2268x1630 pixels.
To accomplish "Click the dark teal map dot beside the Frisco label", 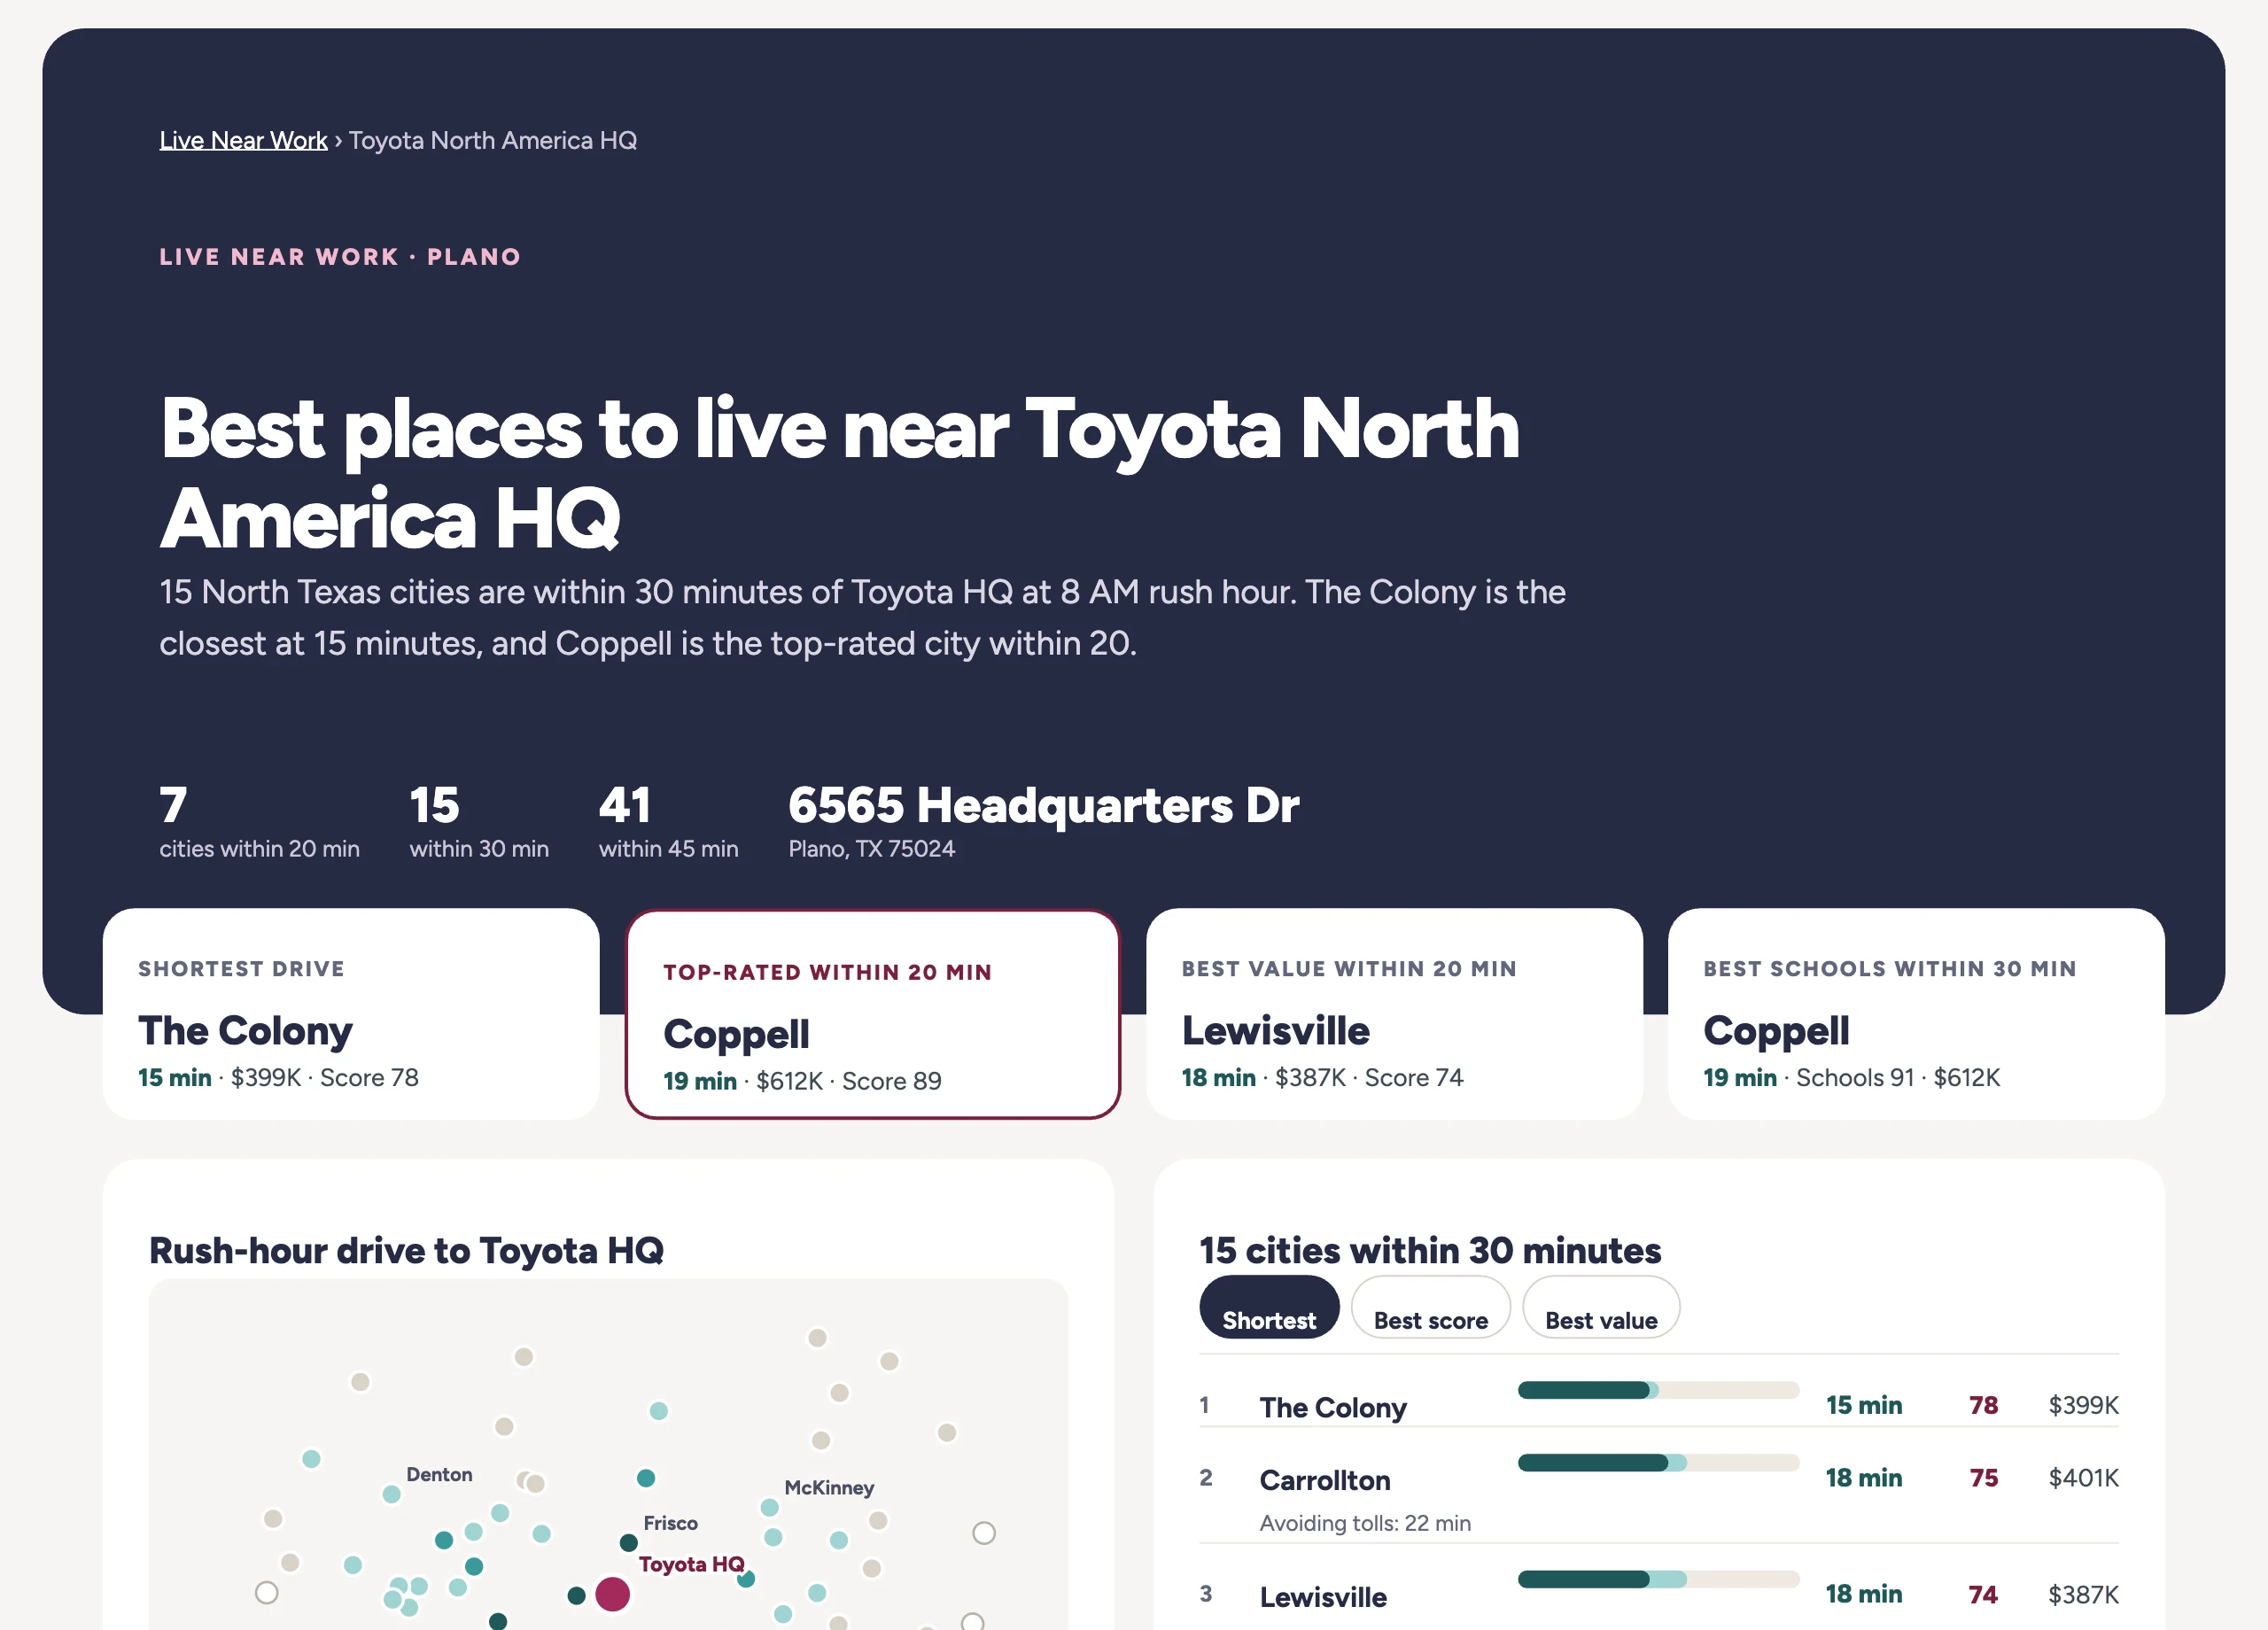I will point(628,1543).
